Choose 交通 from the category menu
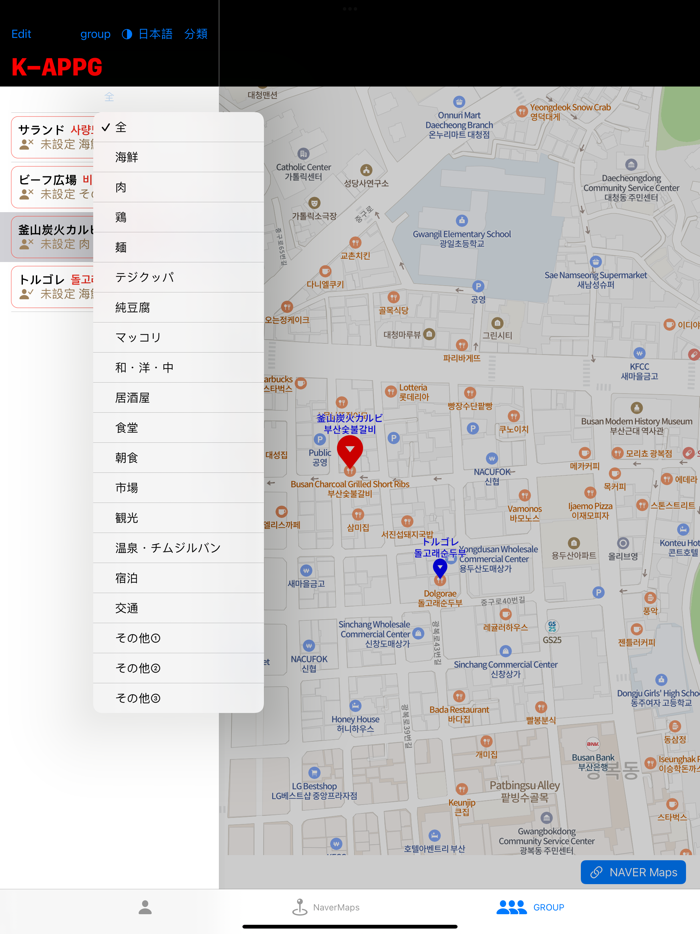This screenshot has height=934, width=700. [x=178, y=608]
